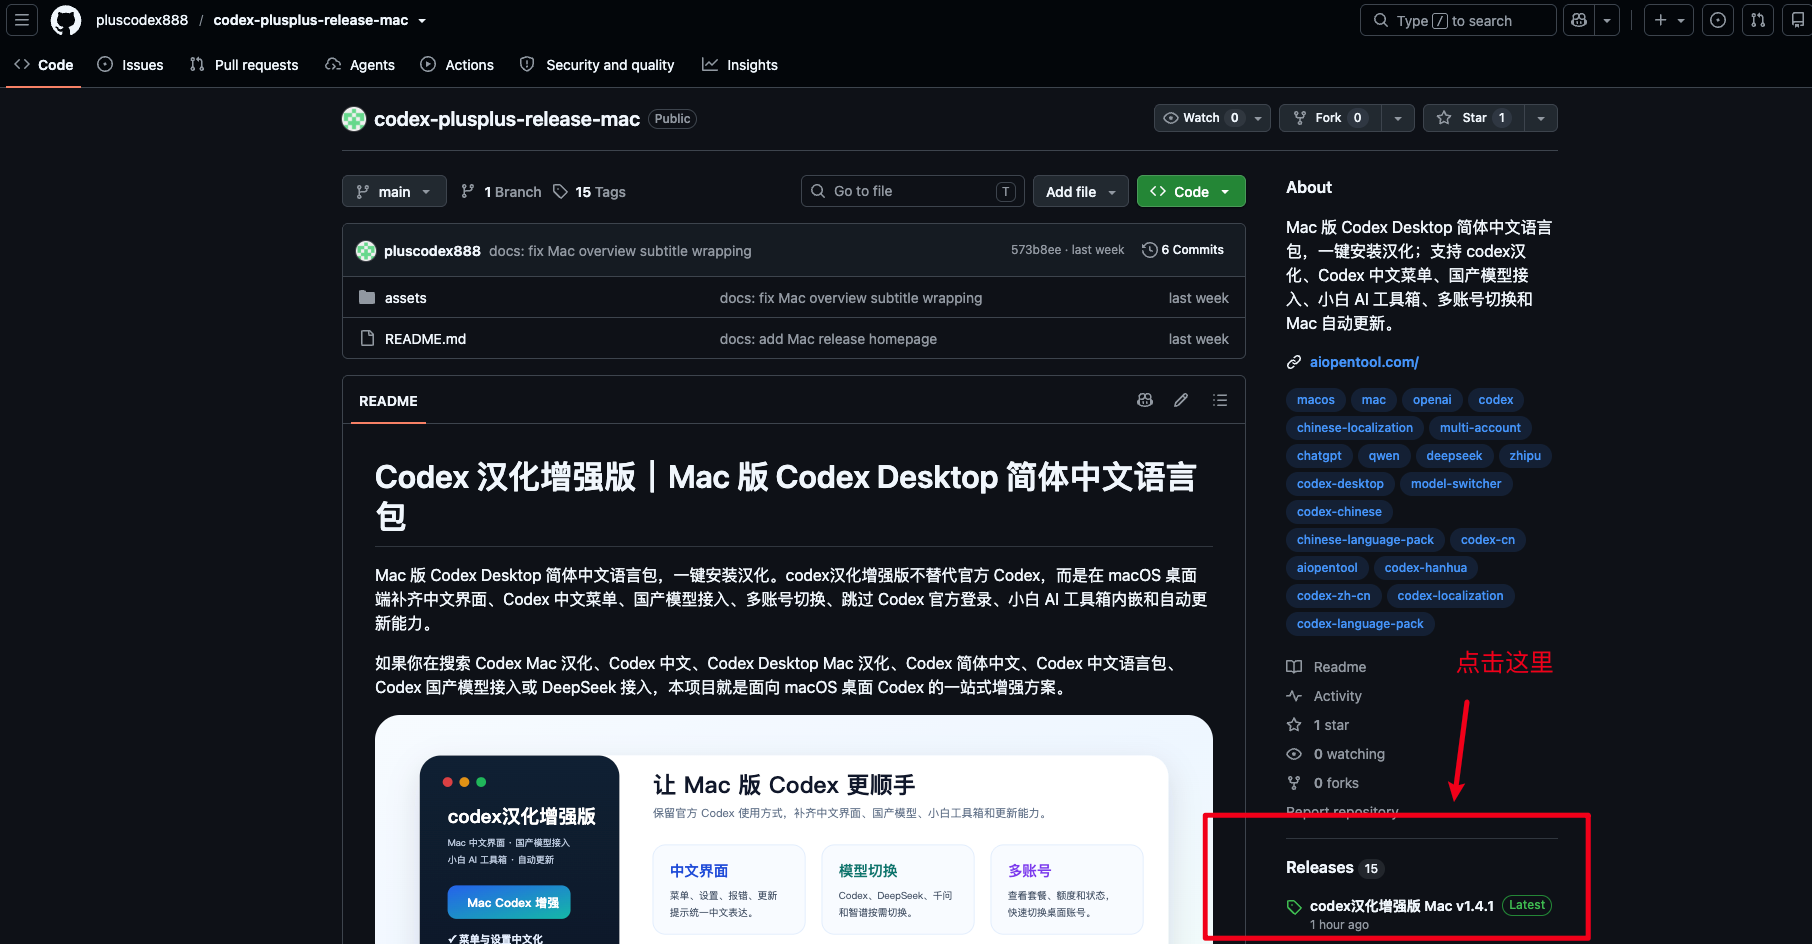
Task: Open the green Code clone dropdown
Action: tap(1190, 192)
